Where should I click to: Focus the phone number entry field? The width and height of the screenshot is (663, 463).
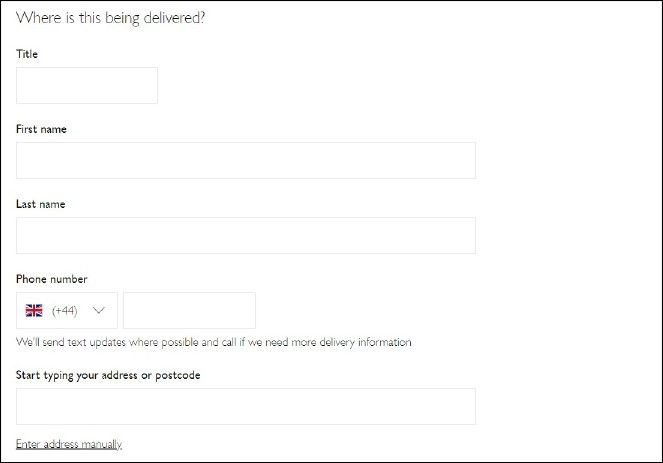[189, 310]
